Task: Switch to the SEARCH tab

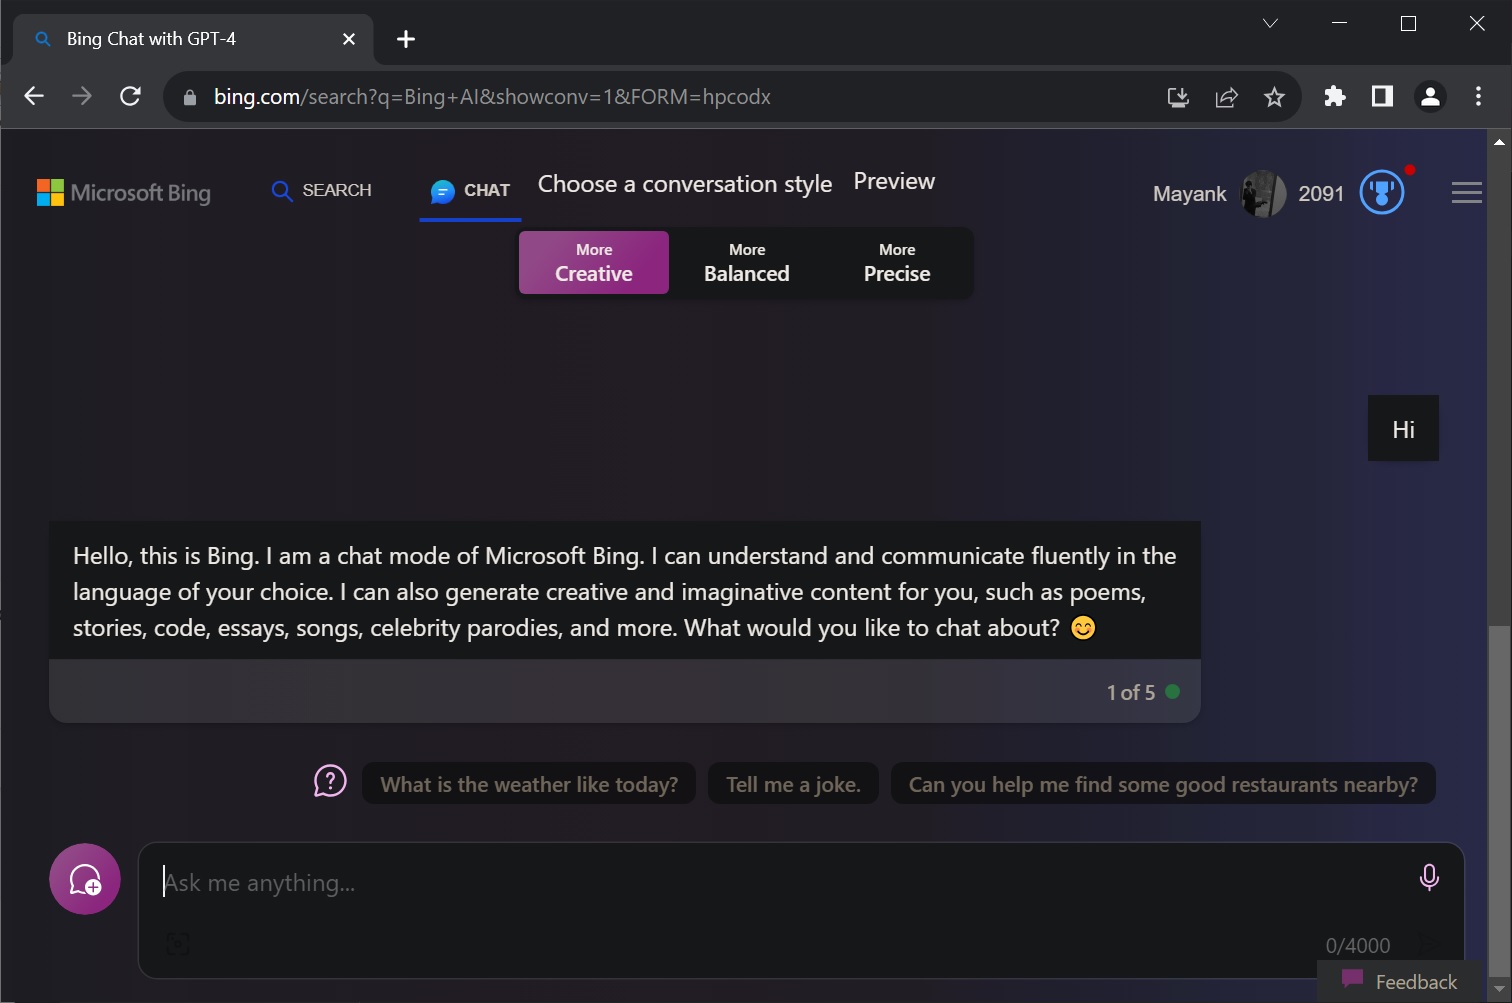Action: pos(321,190)
